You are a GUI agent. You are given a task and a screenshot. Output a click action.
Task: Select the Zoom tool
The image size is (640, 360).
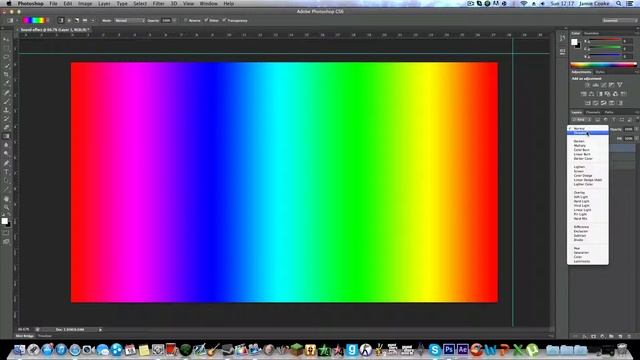[x=6, y=208]
